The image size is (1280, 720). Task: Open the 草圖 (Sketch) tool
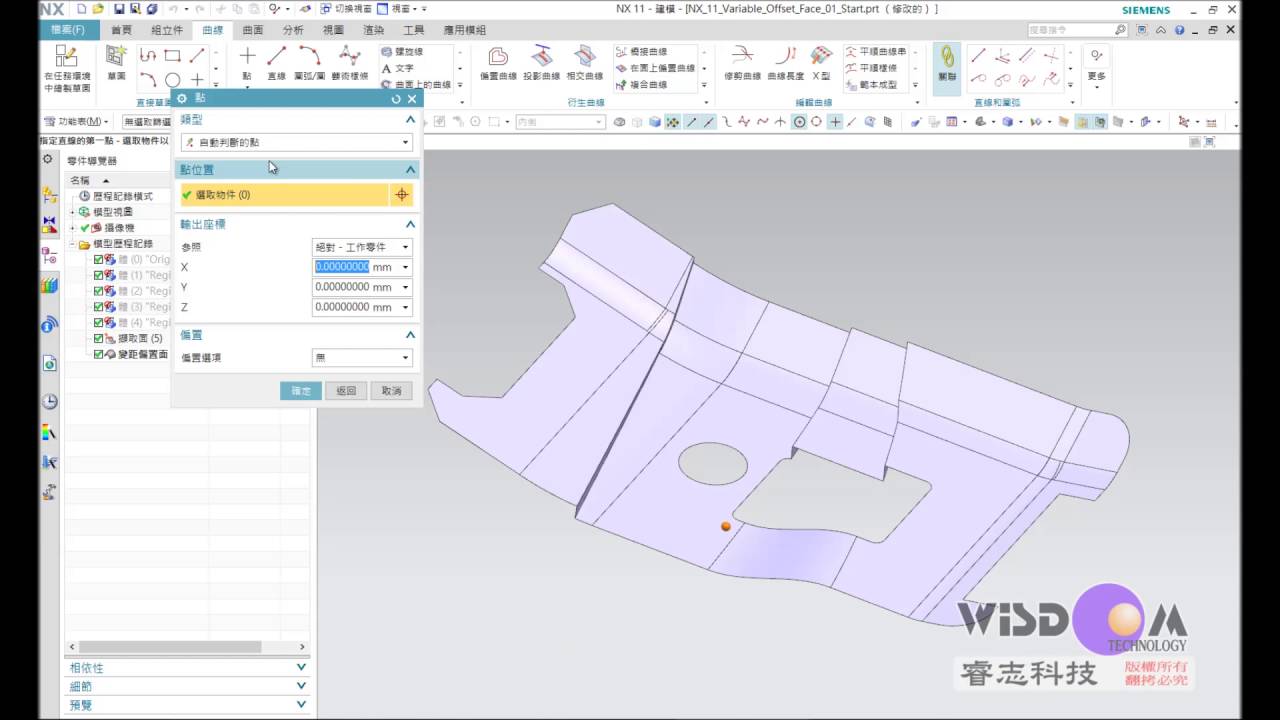[117, 62]
